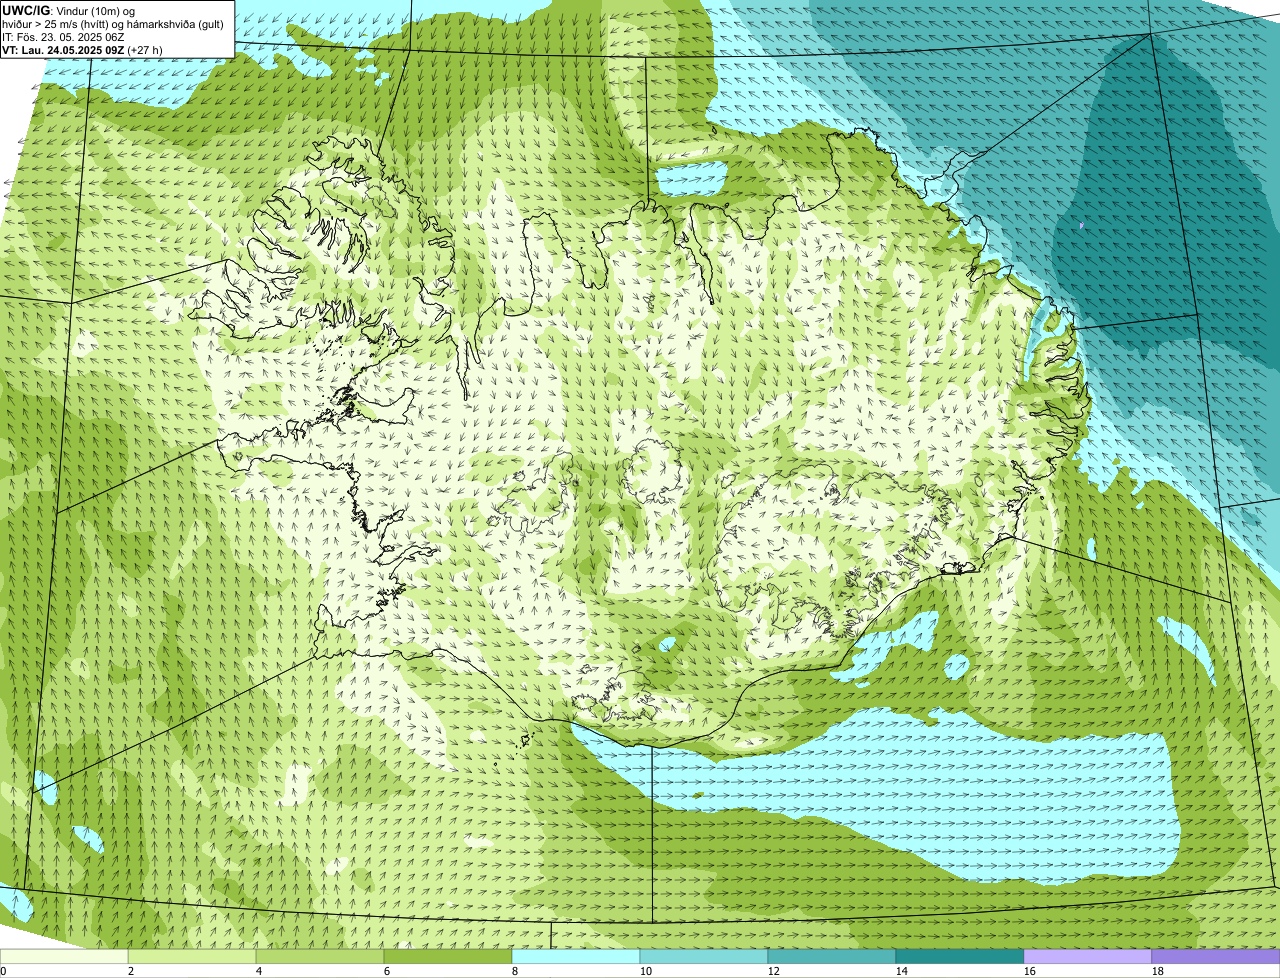The image size is (1280, 978).
Task: Pick the 4–6 m/s green legend swatch
Action: [x=320, y=957]
